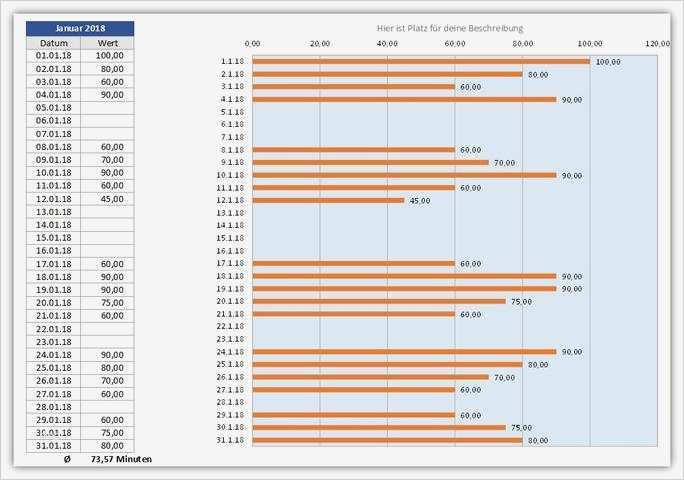Screen dimensions: 684x480
Task: Click the 100,00 data label in chart
Action: click(608, 62)
